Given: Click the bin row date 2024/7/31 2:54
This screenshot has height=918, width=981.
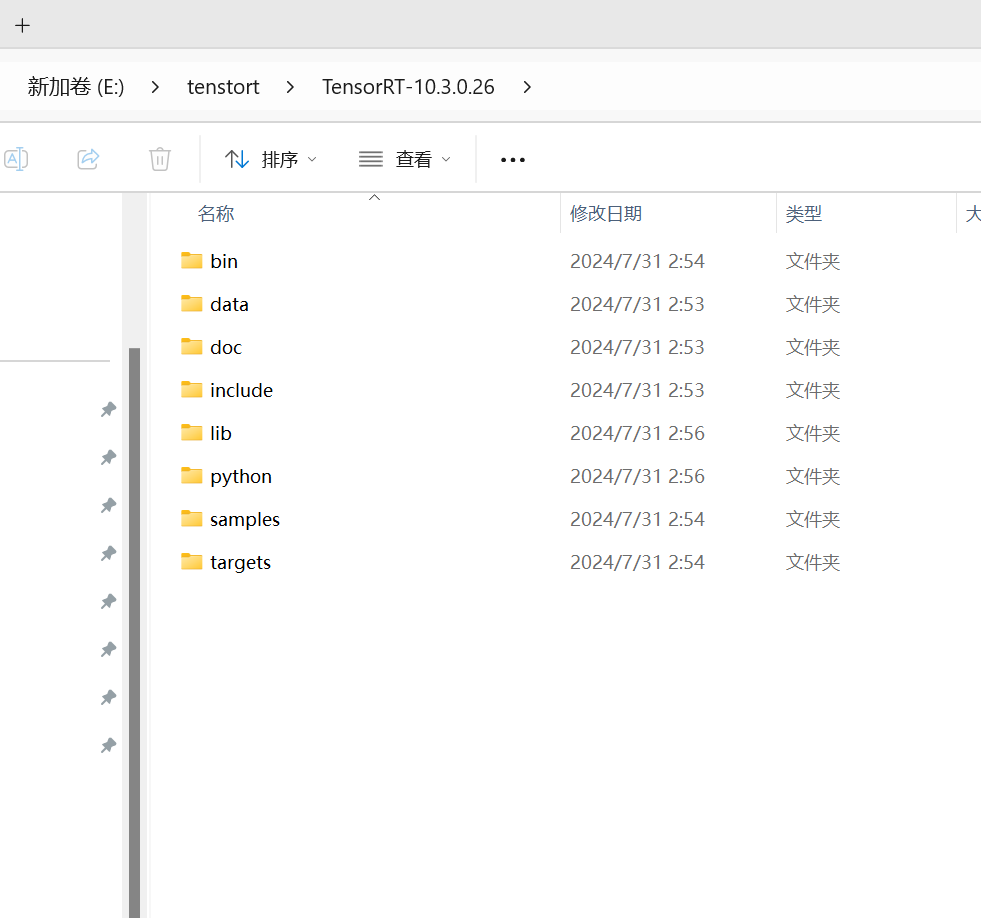Looking at the screenshot, I should 637,261.
